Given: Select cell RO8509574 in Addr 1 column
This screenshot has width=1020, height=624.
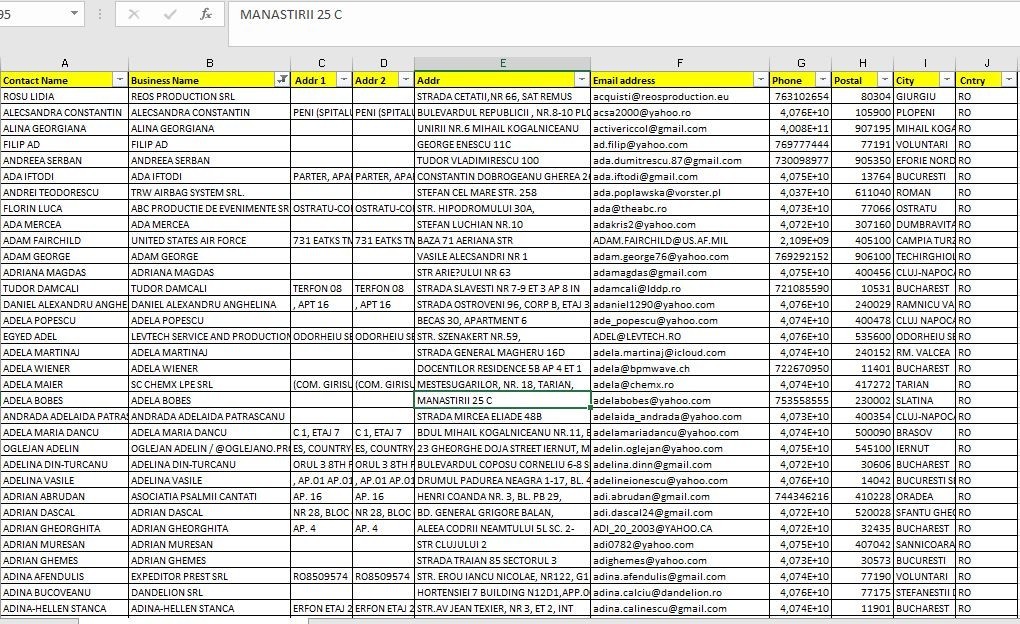Looking at the screenshot, I should (321, 576).
